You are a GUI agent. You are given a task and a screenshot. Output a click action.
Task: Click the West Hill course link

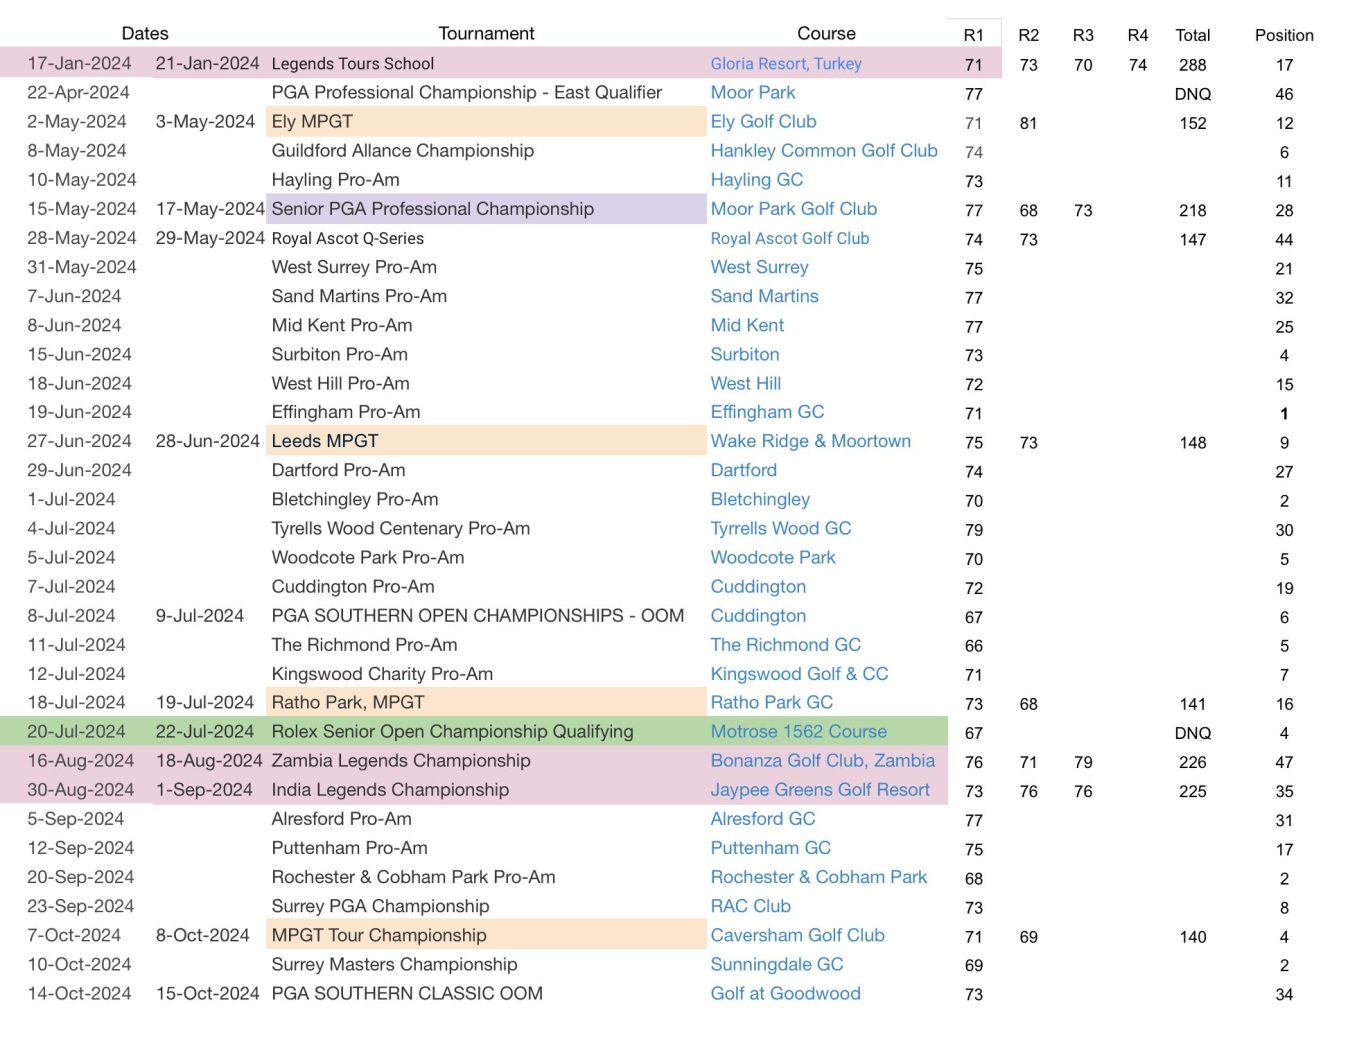tap(746, 383)
